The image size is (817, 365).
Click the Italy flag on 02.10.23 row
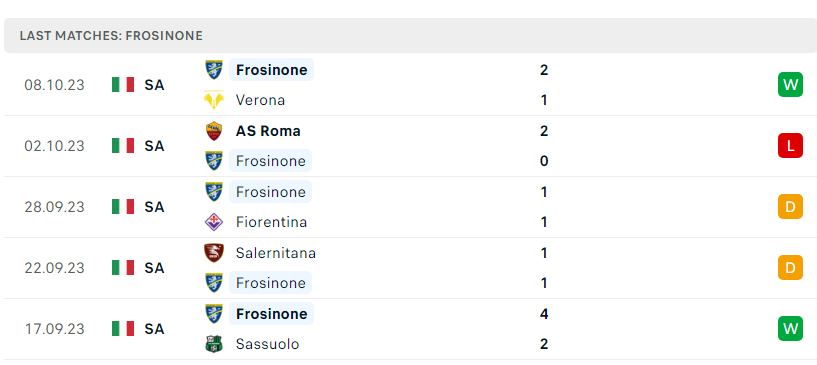(123, 146)
